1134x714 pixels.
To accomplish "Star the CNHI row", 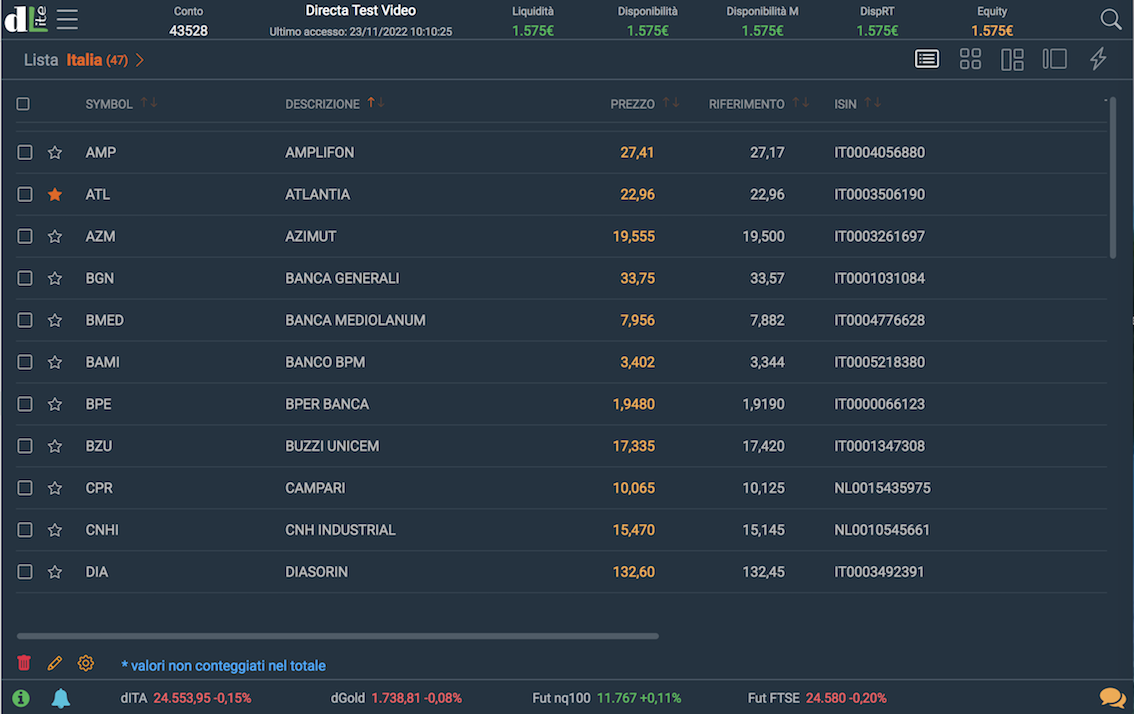I will pos(55,530).
